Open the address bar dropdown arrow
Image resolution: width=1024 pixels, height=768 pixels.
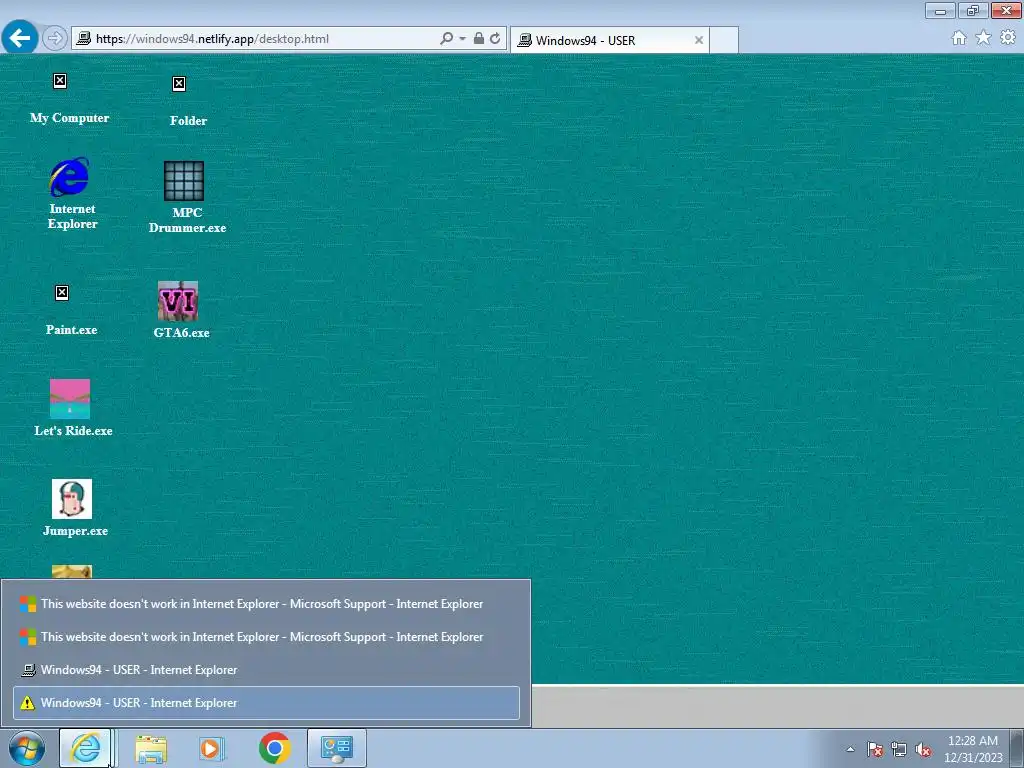point(462,39)
